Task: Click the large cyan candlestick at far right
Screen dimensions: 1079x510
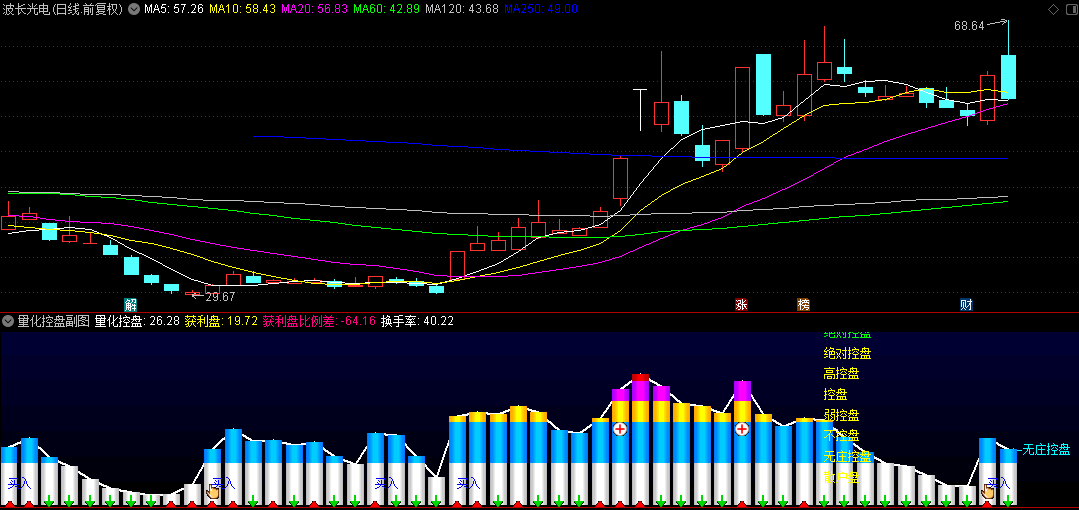Action: tap(1008, 77)
